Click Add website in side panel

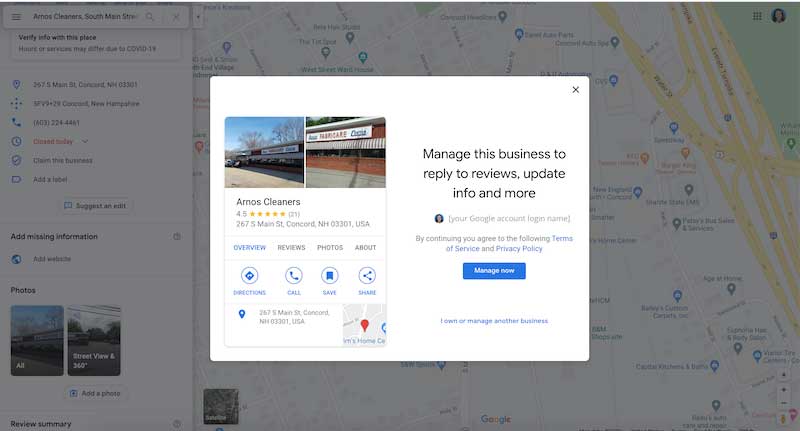pyautogui.click(x=52, y=259)
